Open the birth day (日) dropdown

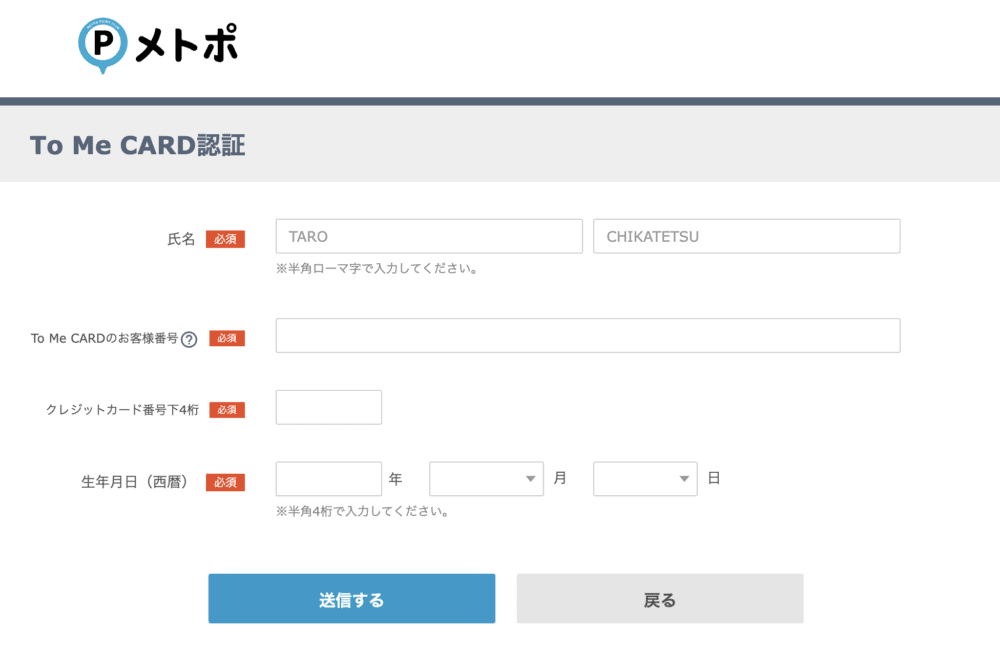[645, 479]
